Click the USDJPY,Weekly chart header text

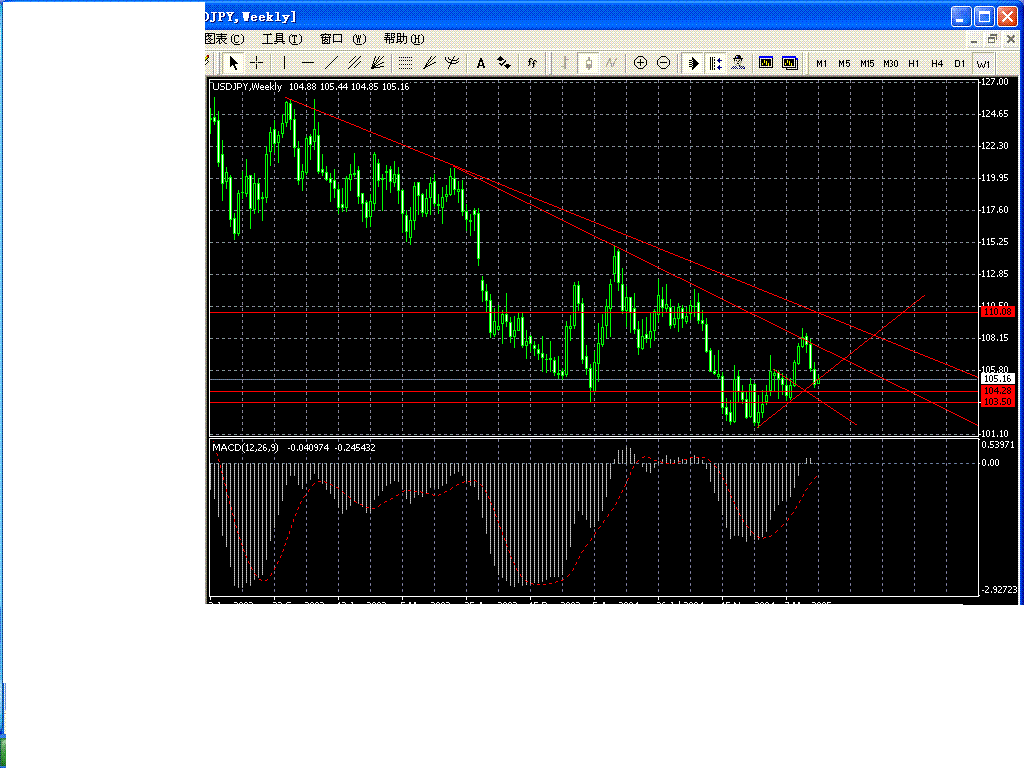tap(247, 87)
